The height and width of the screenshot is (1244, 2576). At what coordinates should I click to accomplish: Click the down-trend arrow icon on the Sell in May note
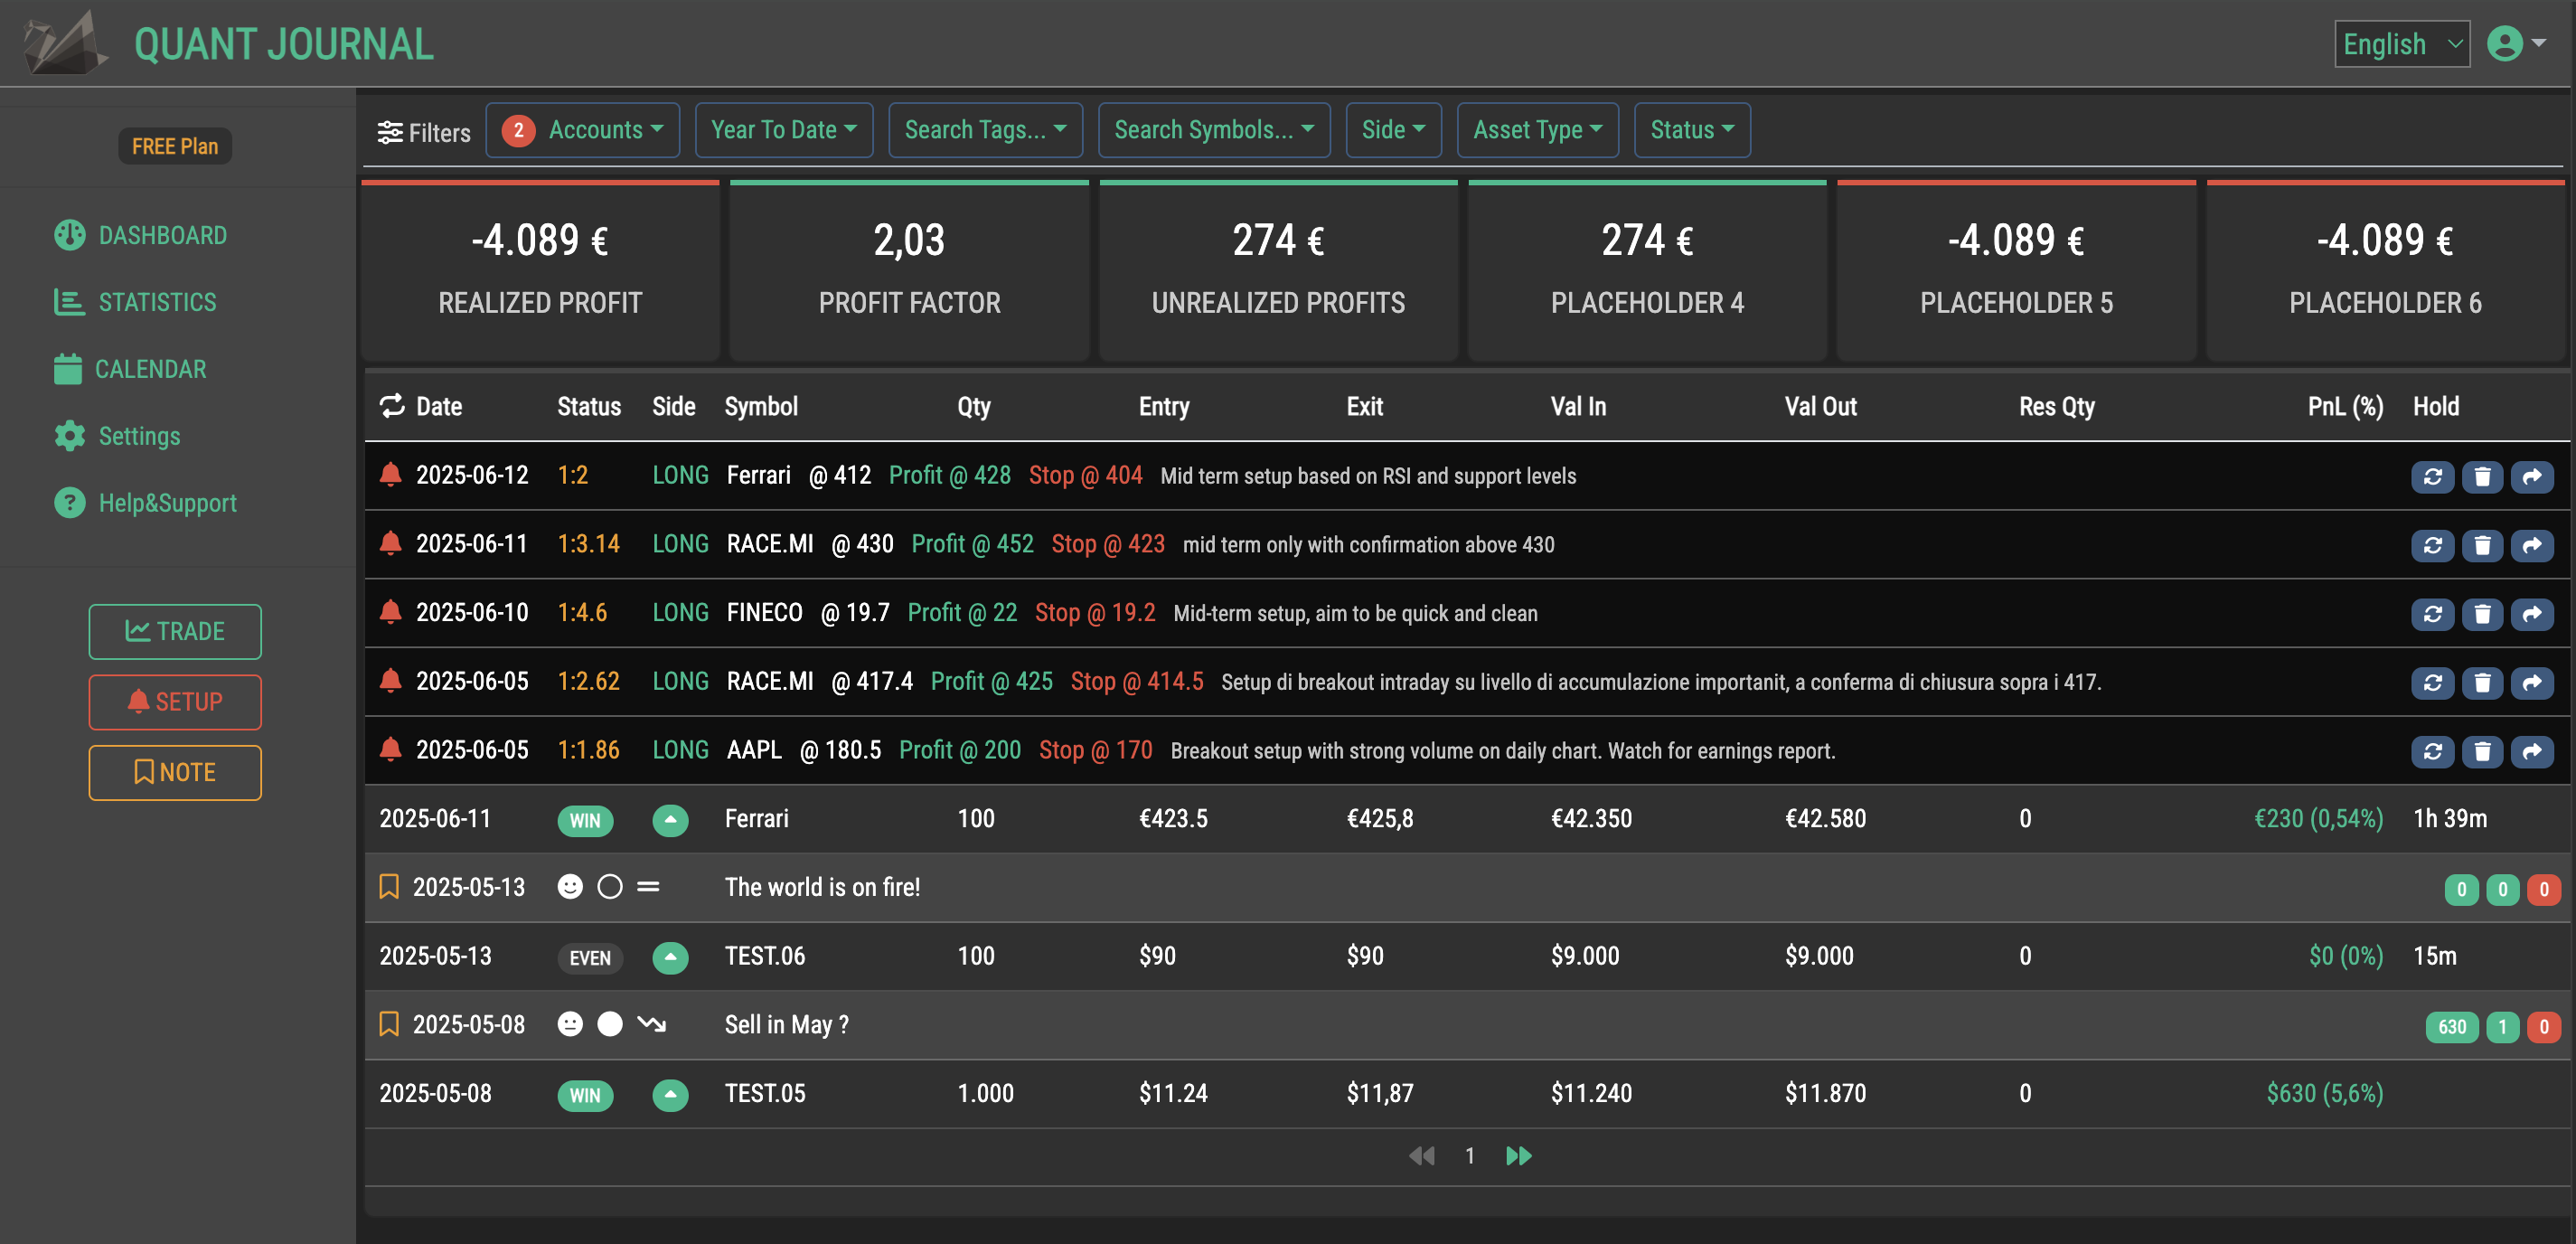pos(651,1024)
